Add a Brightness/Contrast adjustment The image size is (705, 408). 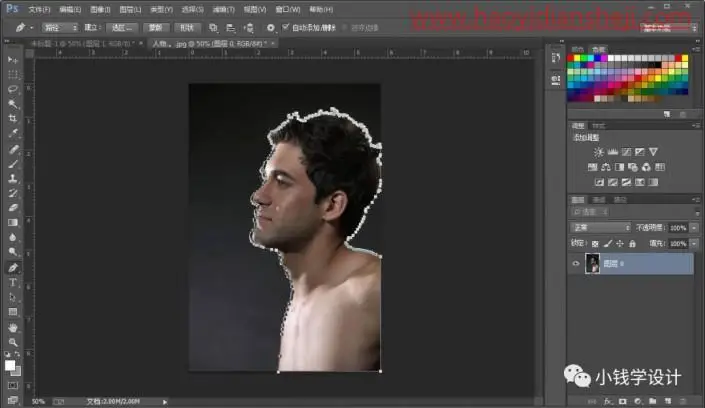coord(598,152)
